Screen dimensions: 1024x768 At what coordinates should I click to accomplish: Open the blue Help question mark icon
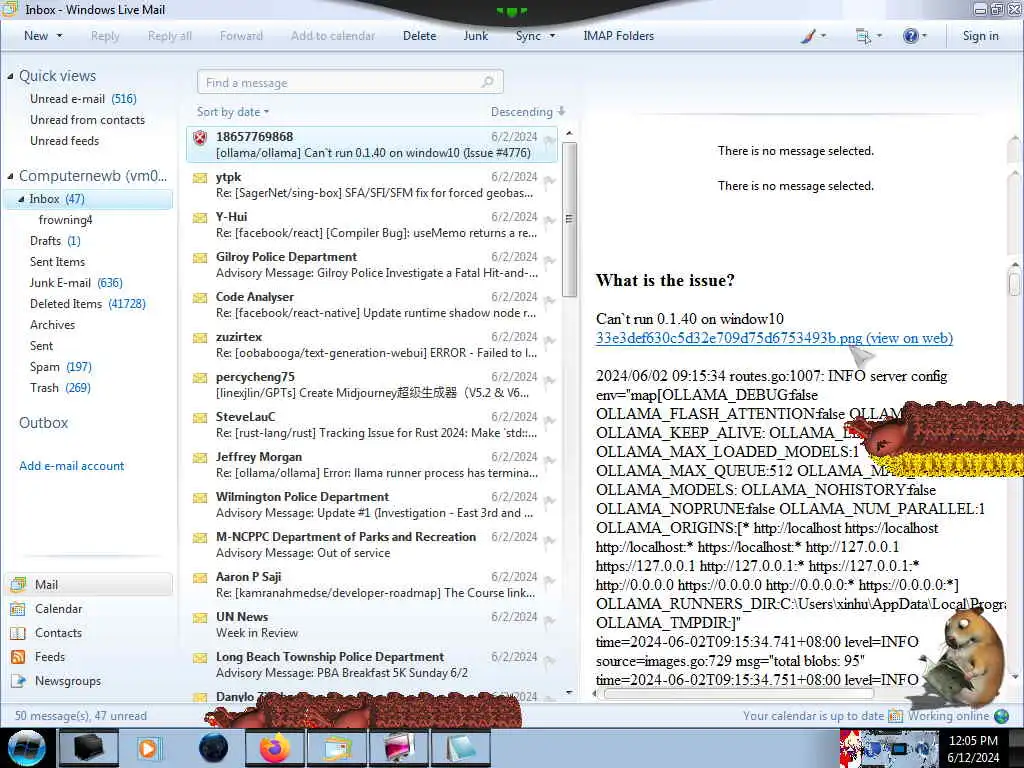[910, 36]
